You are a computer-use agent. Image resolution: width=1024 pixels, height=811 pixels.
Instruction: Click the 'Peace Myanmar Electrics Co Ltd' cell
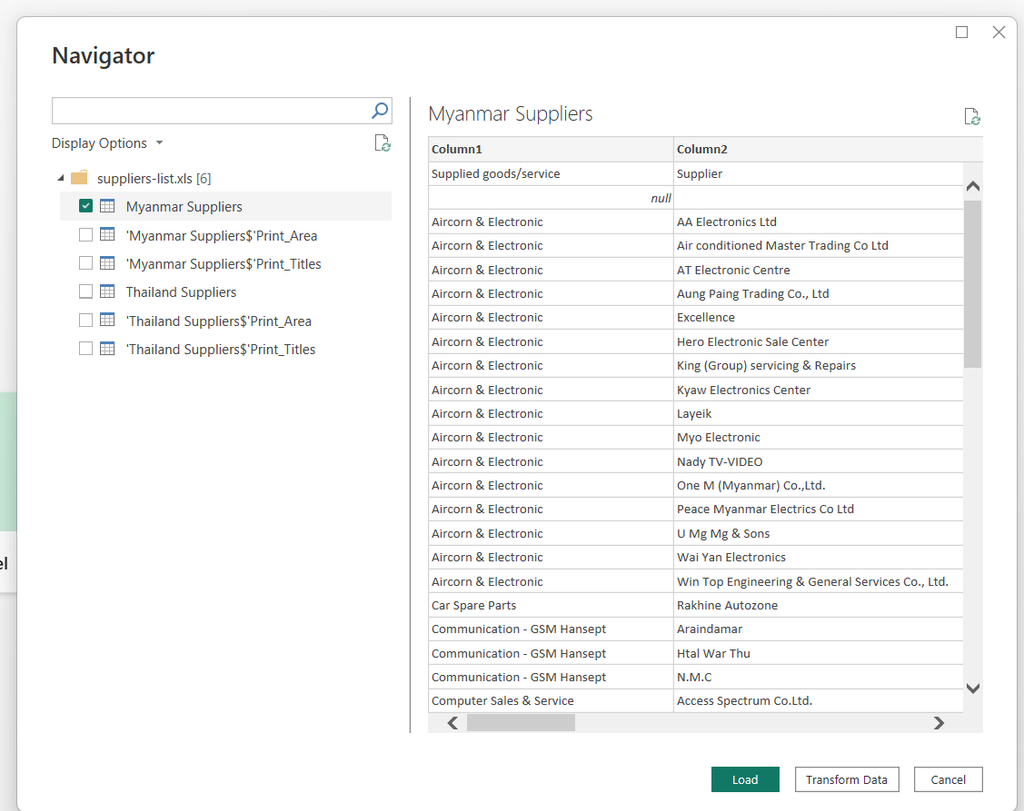click(818, 509)
